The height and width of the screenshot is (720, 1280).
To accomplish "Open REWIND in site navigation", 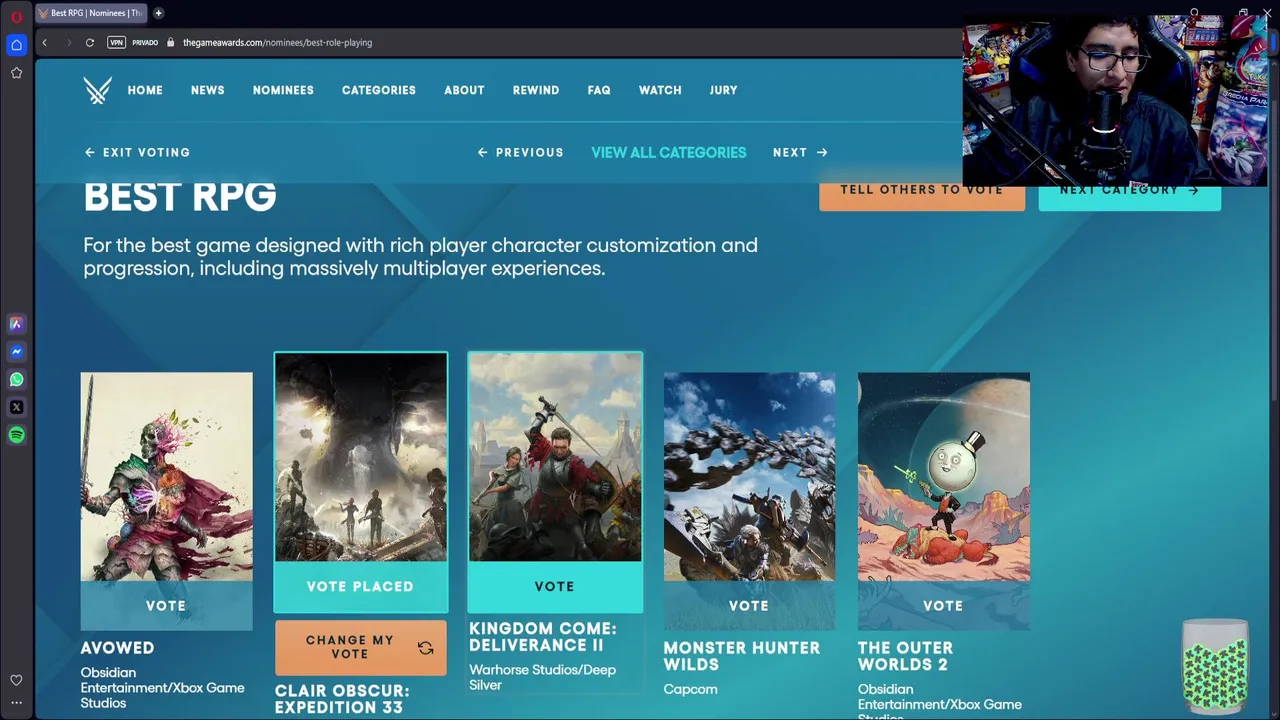I will (536, 90).
